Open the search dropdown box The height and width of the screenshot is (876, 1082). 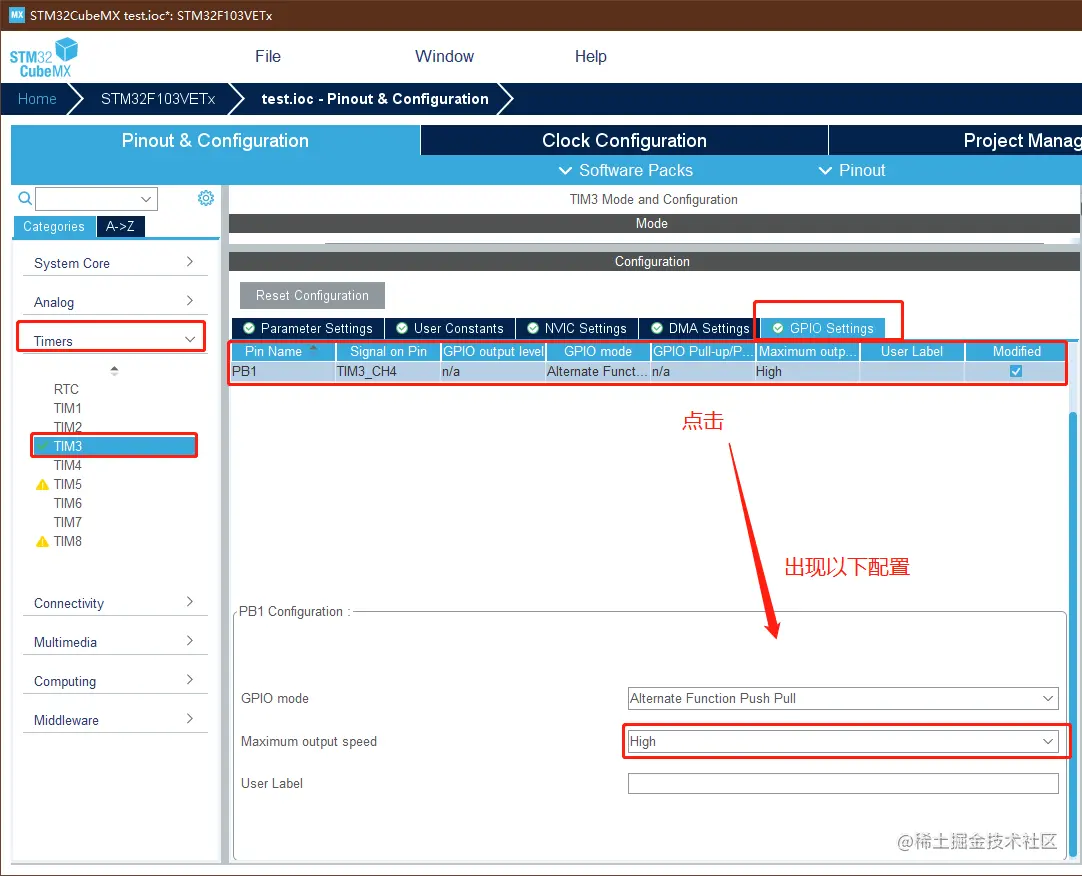coord(97,199)
